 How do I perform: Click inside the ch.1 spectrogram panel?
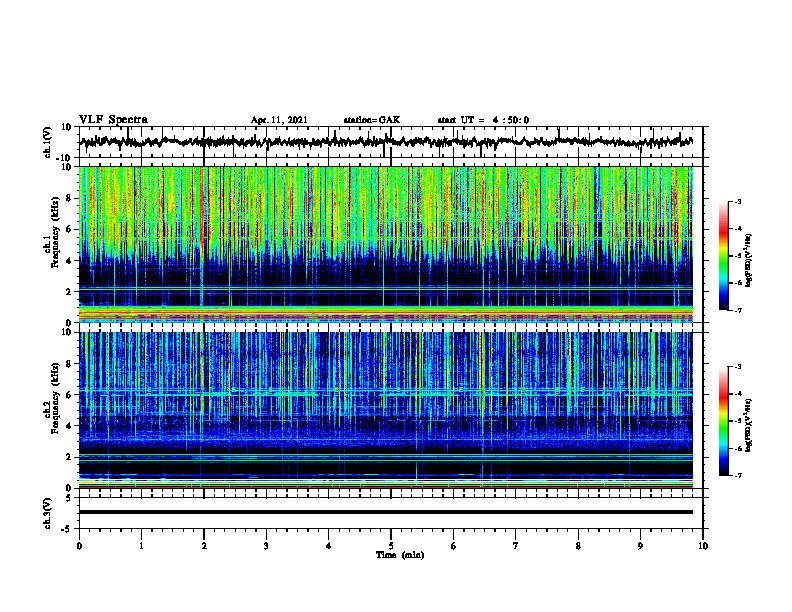click(x=386, y=244)
